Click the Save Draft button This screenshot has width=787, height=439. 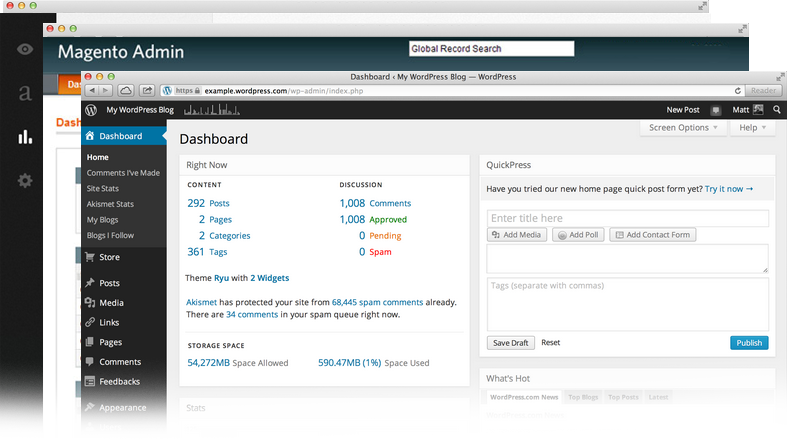point(510,343)
